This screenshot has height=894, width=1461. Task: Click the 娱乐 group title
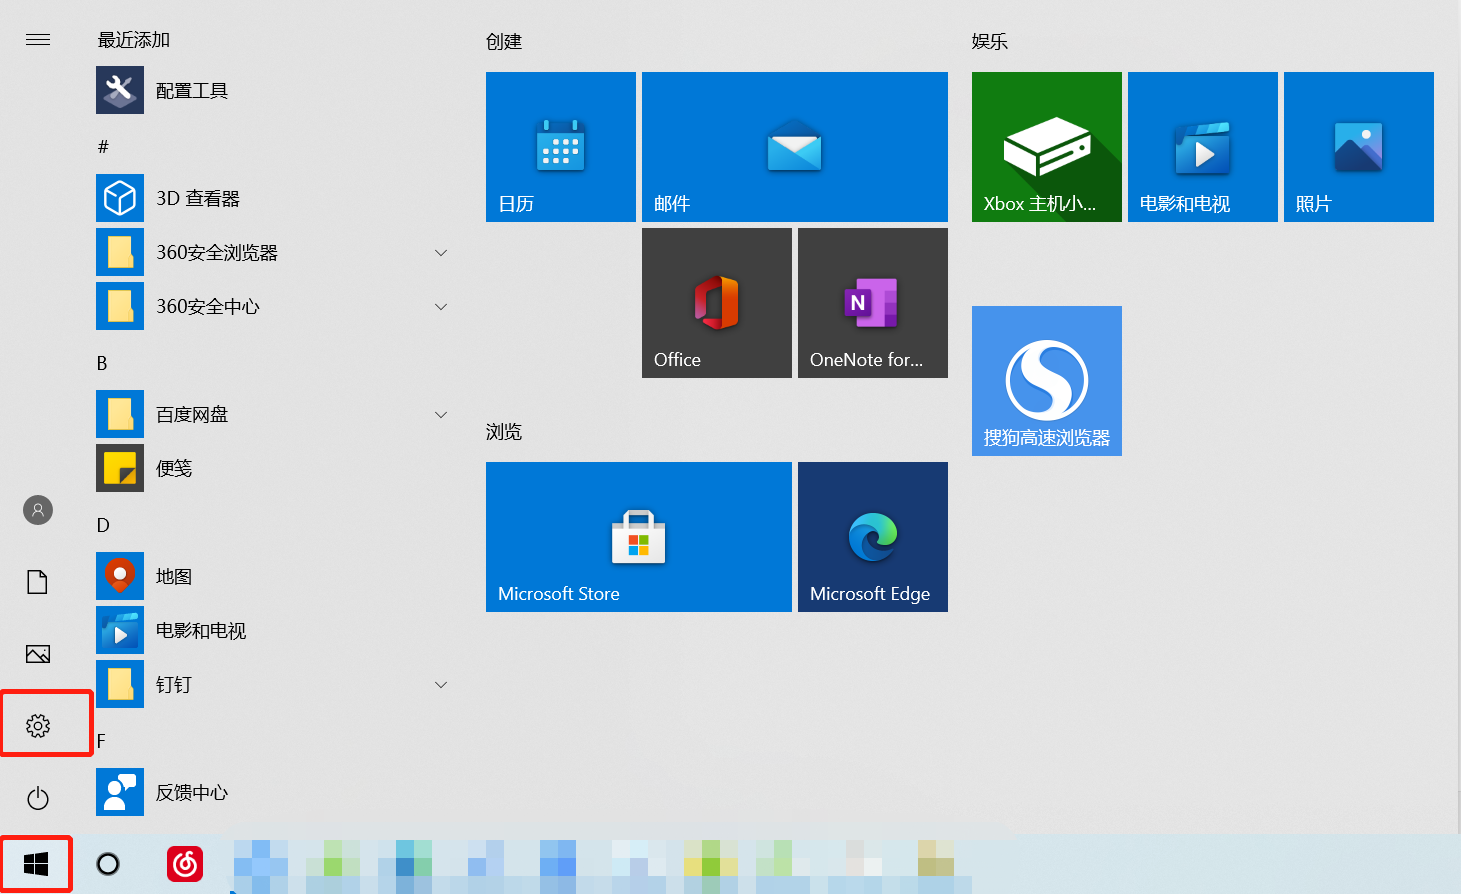click(990, 41)
